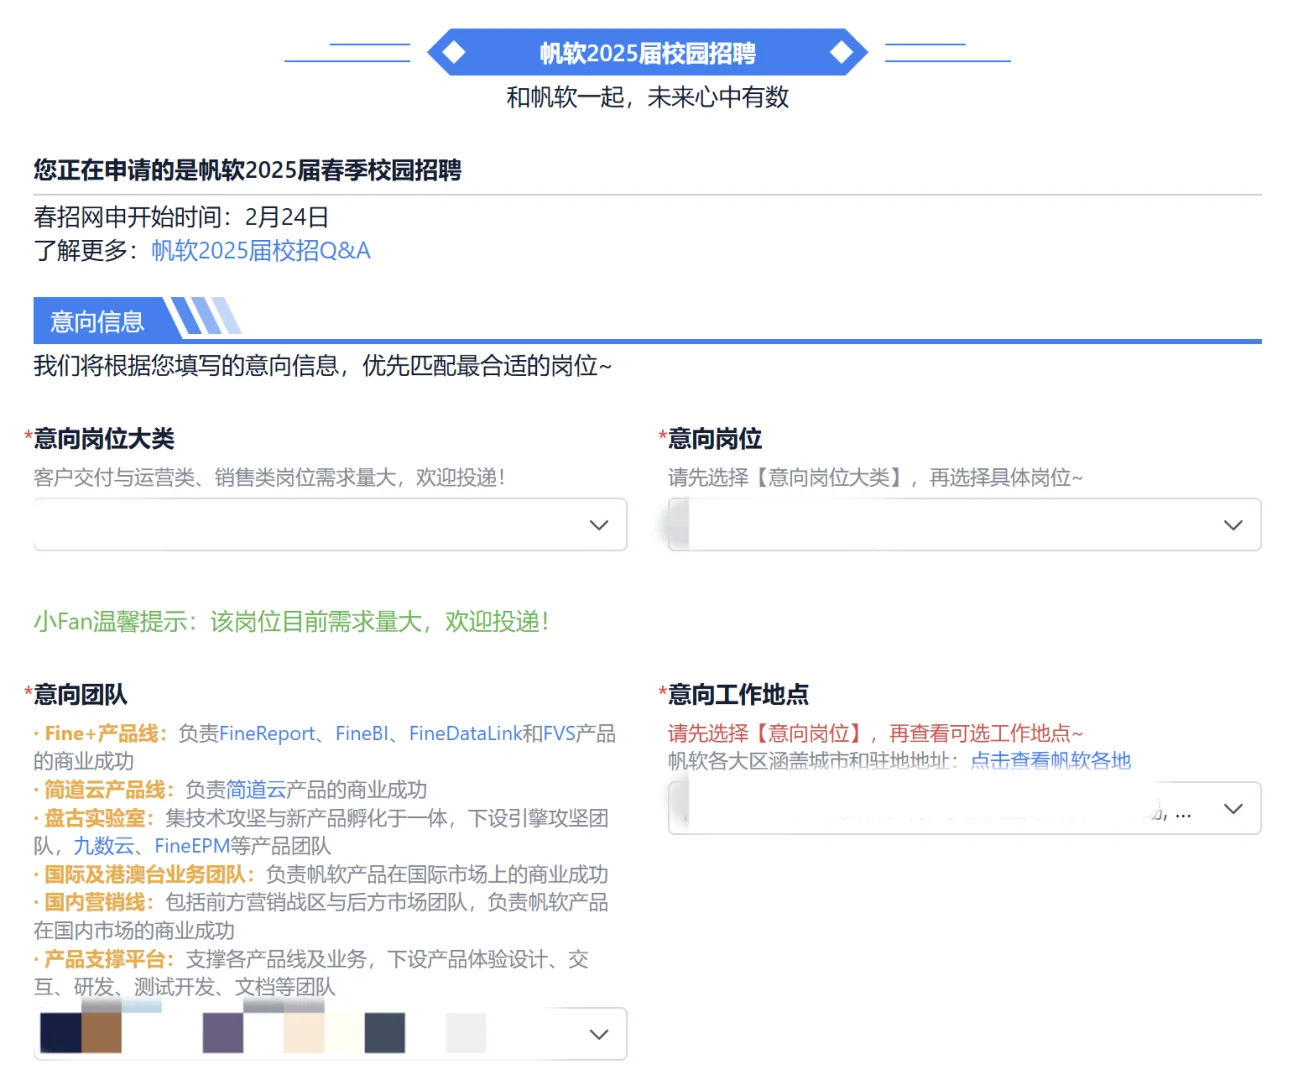Click the 简道云产品线 team label
Screen dimensions: 1298x1080
click(x=105, y=790)
